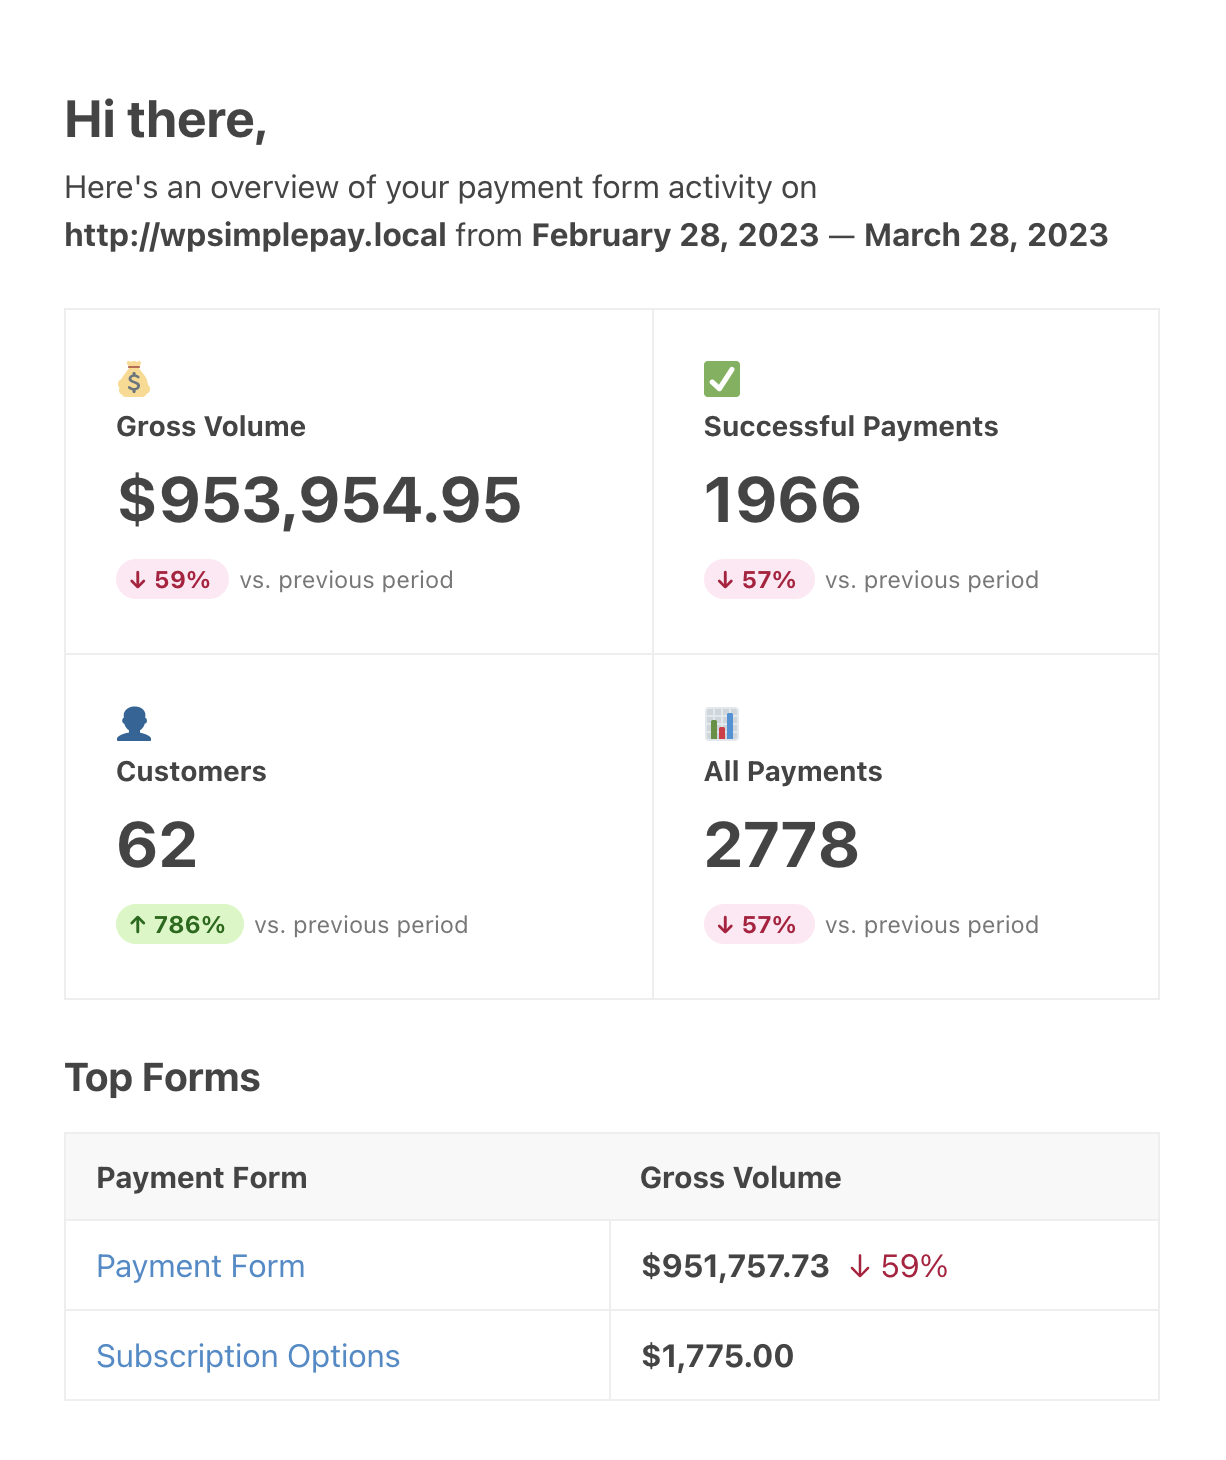Click the Gross Volume 59% decrease badge
Image resolution: width=1226 pixels, height=1460 pixels.
172,580
